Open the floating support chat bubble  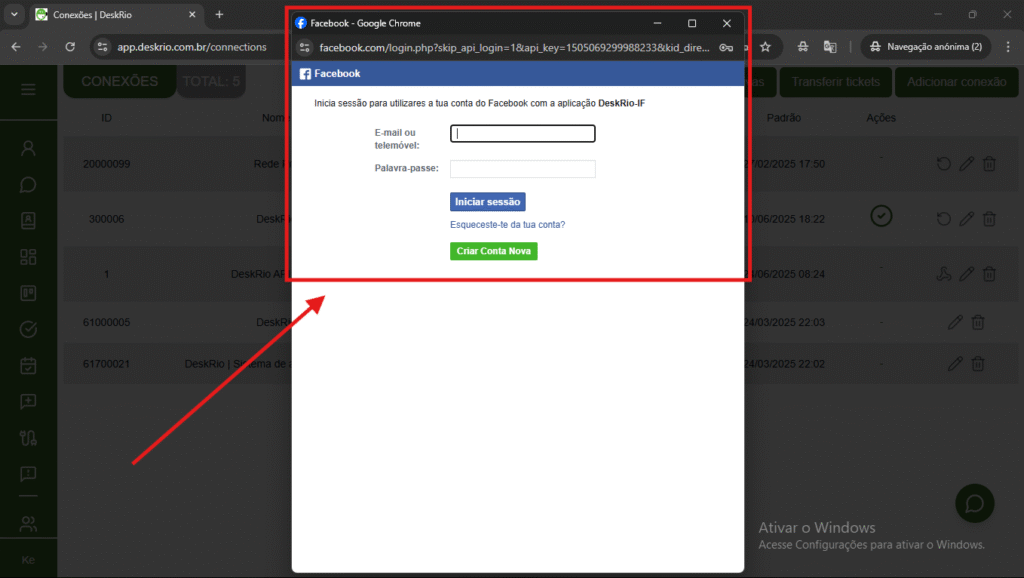974,504
